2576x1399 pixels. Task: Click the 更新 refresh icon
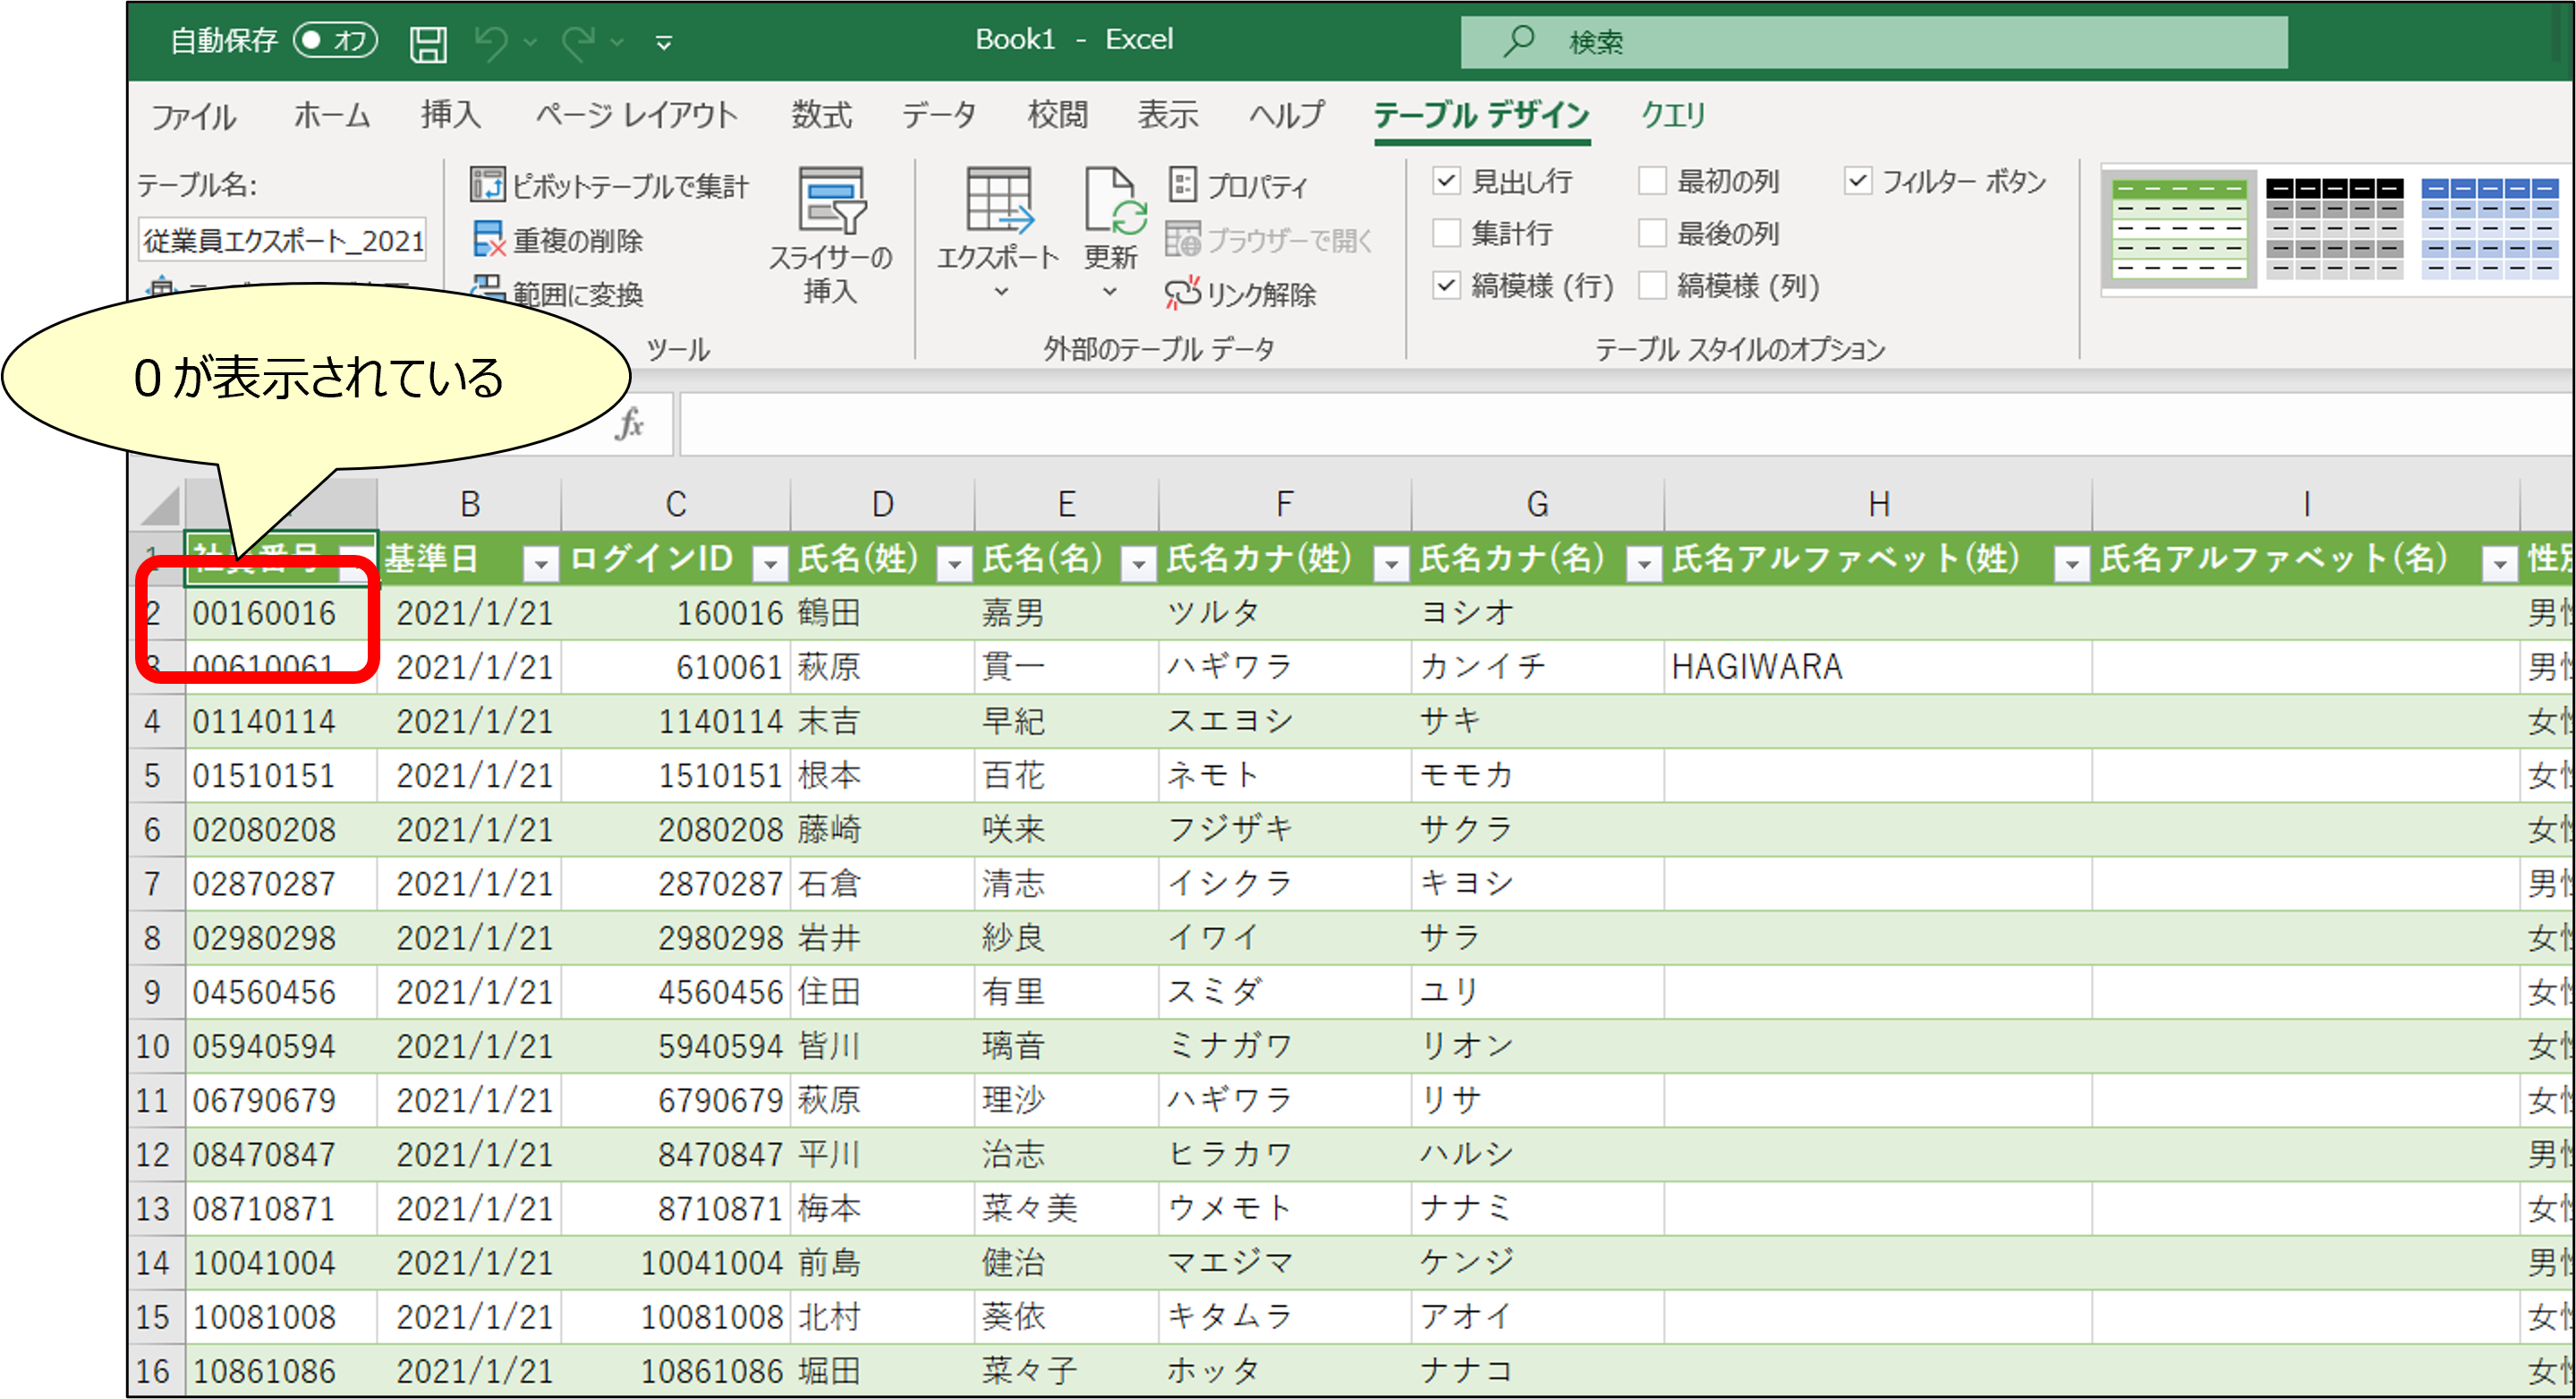tap(1114, 200)
